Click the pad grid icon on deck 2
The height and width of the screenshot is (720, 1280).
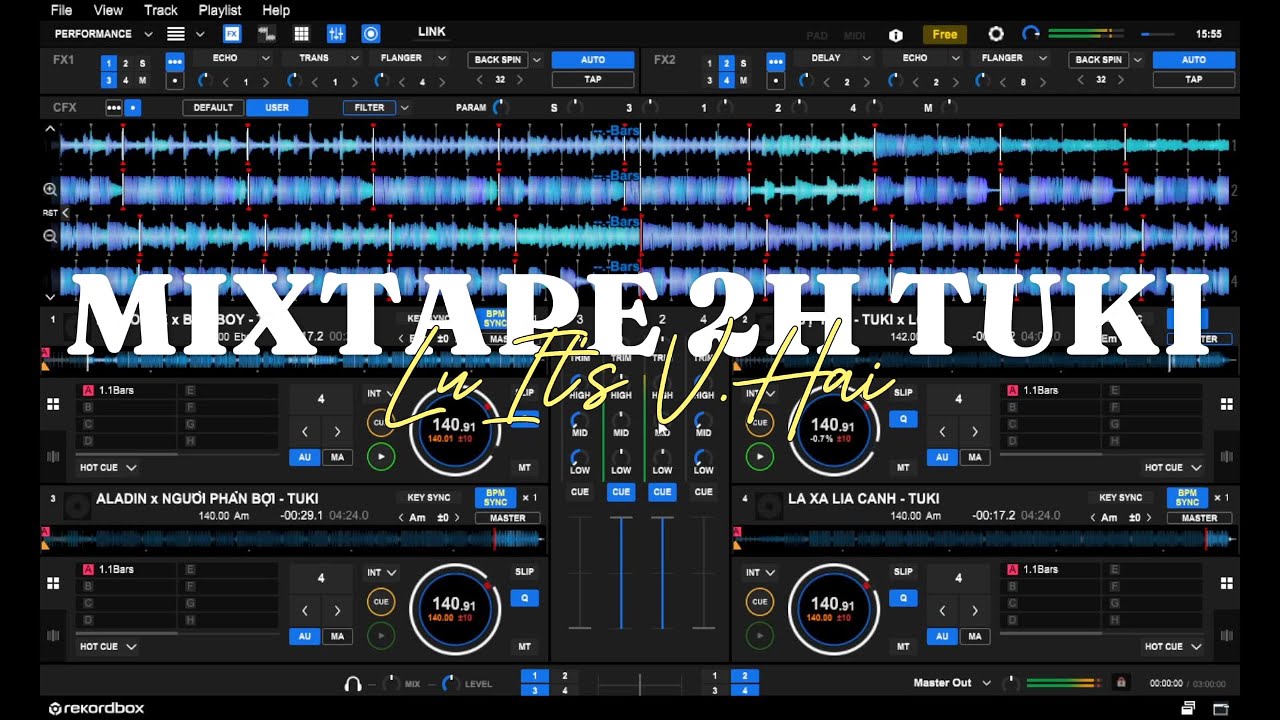pos(1226,404)
